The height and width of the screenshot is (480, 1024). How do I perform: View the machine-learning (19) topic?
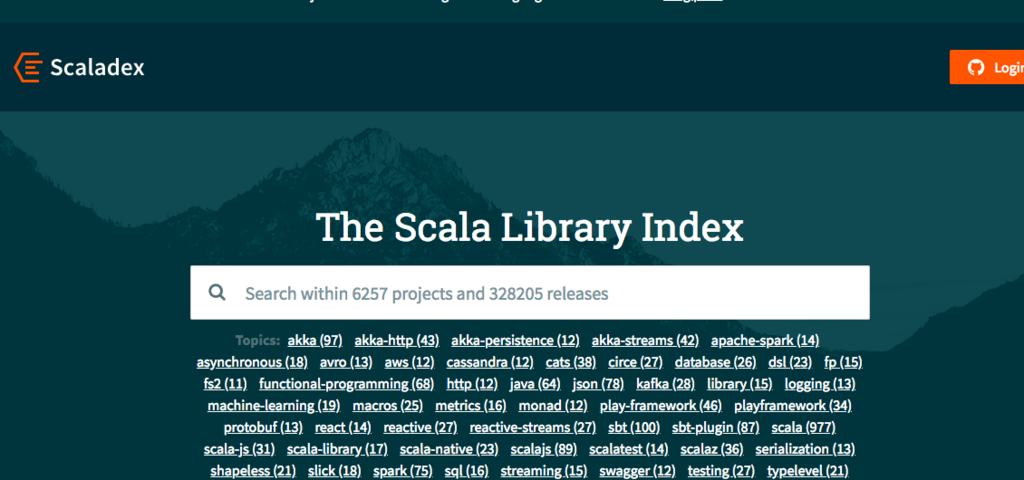tap(274, 406)
